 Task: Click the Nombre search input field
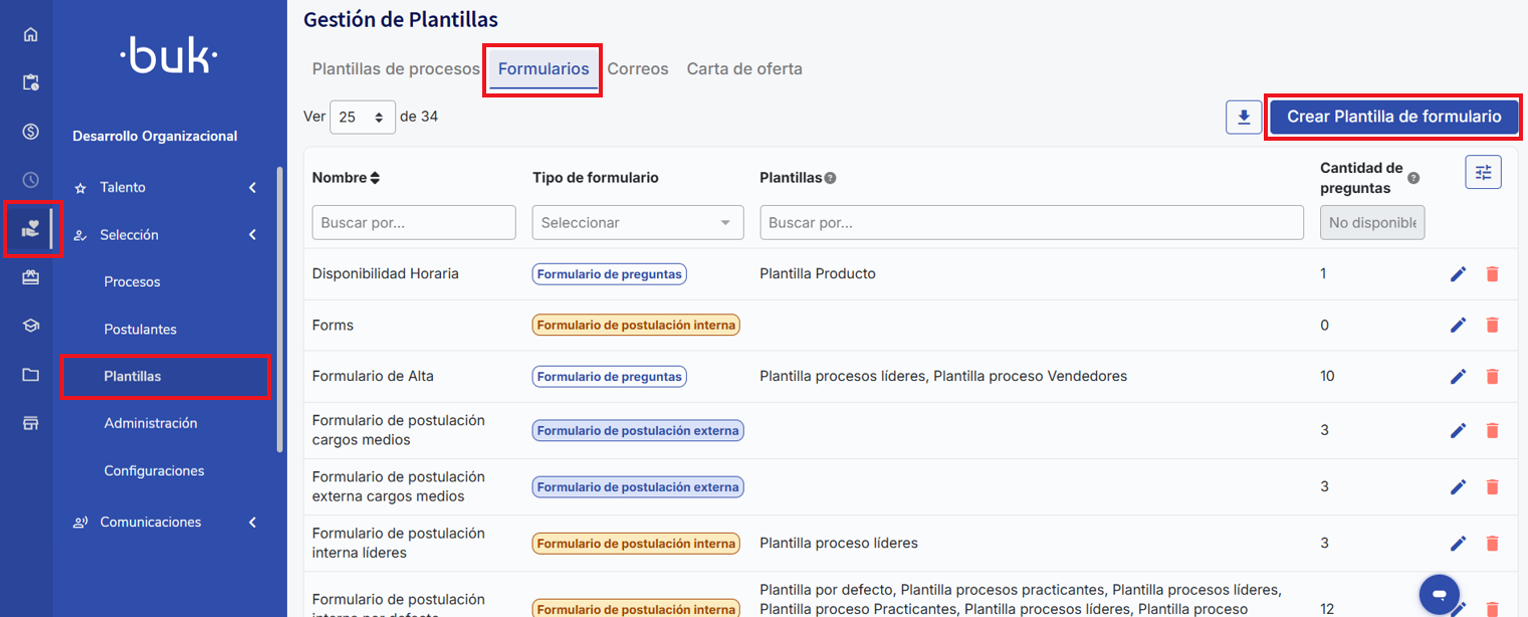tap(413, 223)
